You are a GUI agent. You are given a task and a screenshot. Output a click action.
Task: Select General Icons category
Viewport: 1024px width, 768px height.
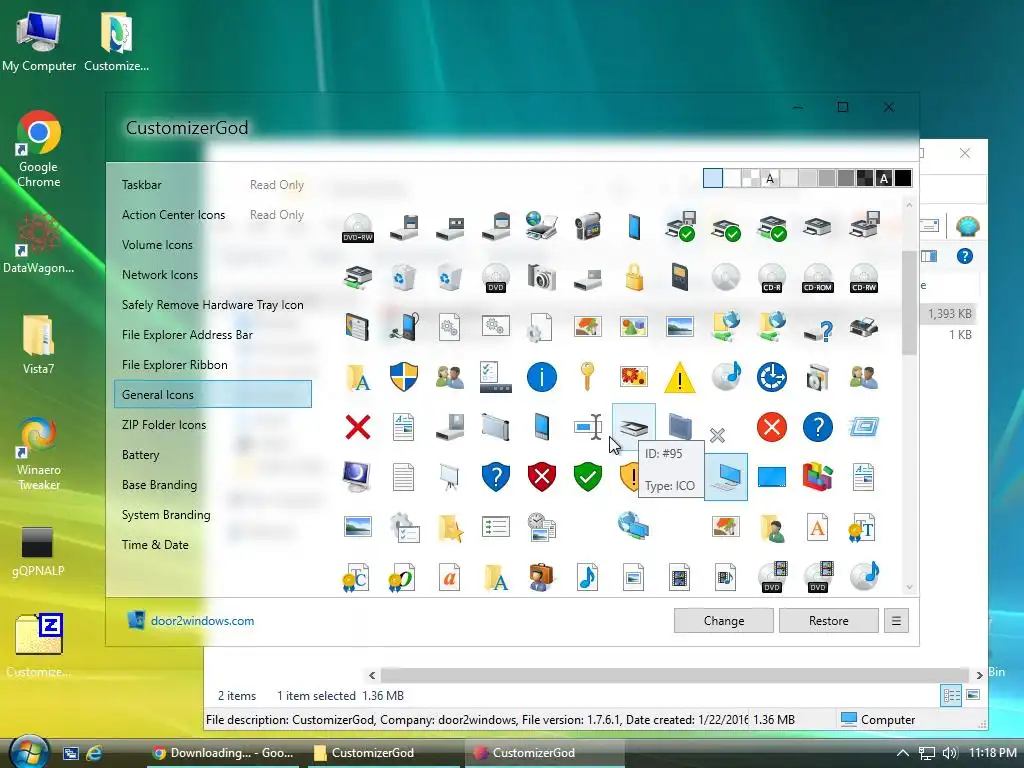pos(213,394)
